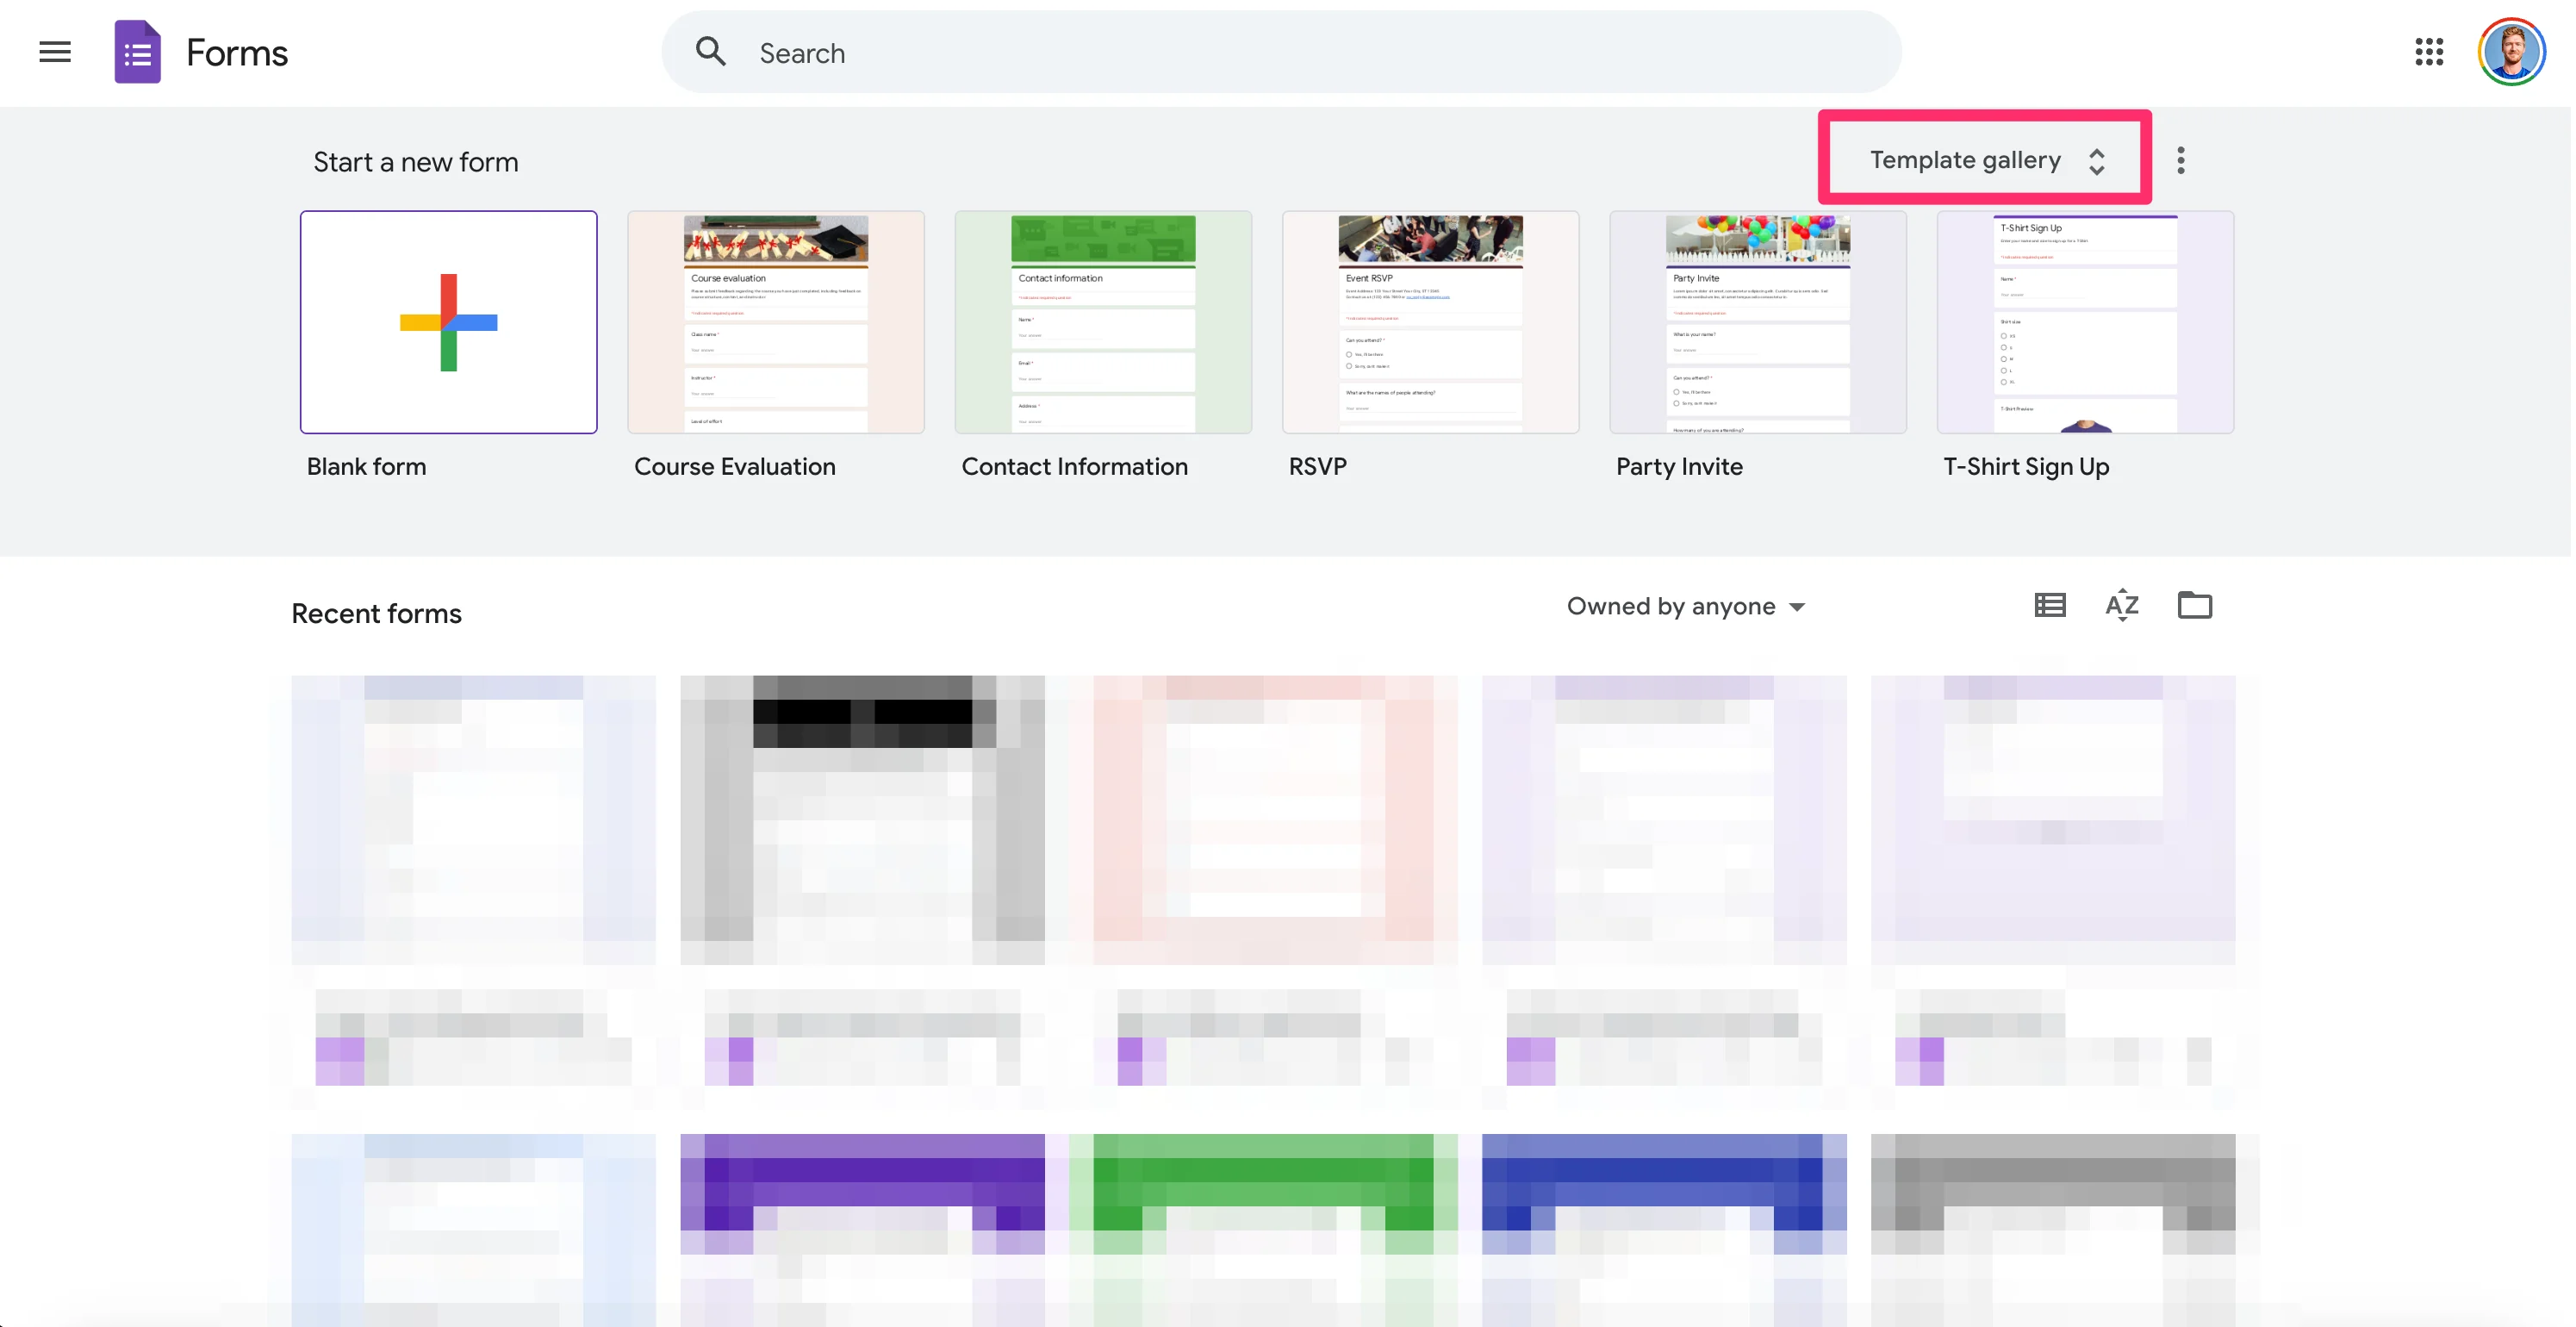The height and width of the screenshot is (1327, 2576).
Task: Open the Google apps grid
Action: click(2429, 52)
